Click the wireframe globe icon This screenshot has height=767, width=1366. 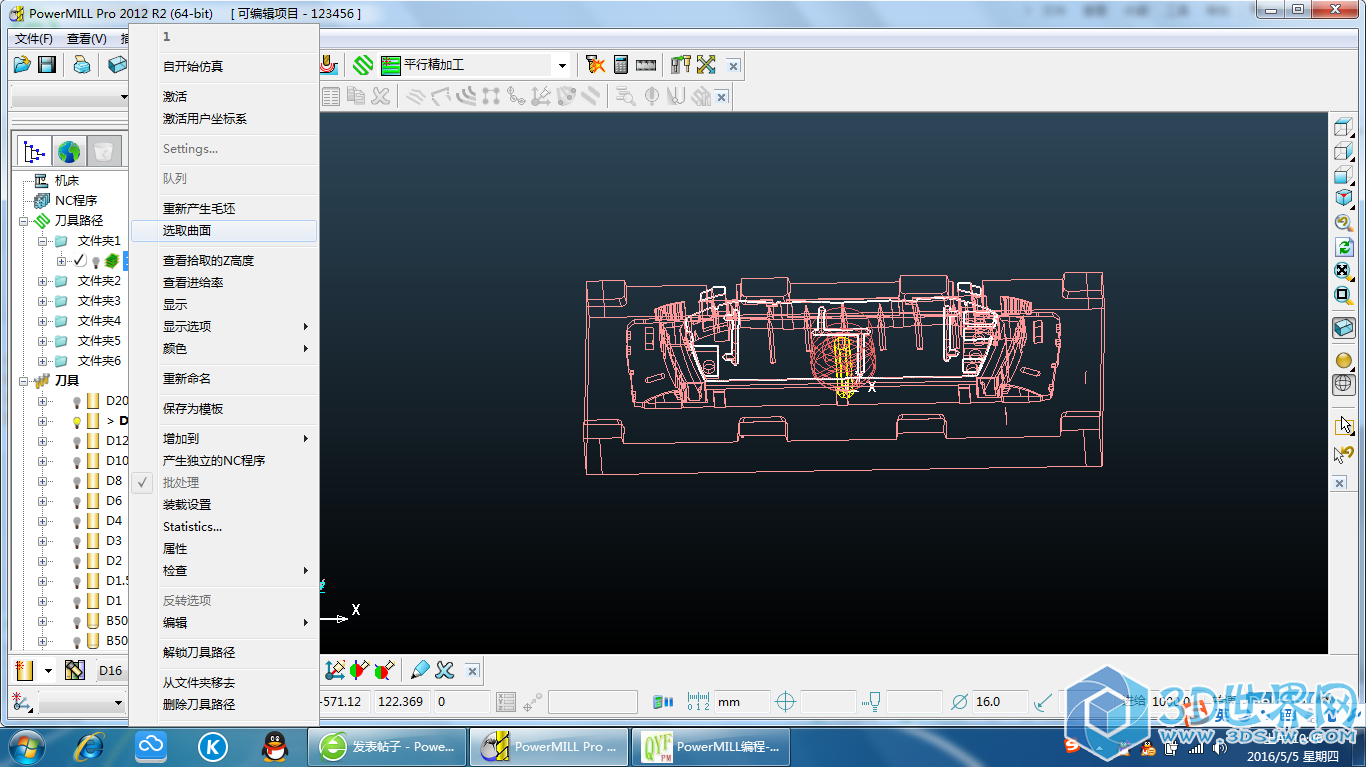[1343, 384]
